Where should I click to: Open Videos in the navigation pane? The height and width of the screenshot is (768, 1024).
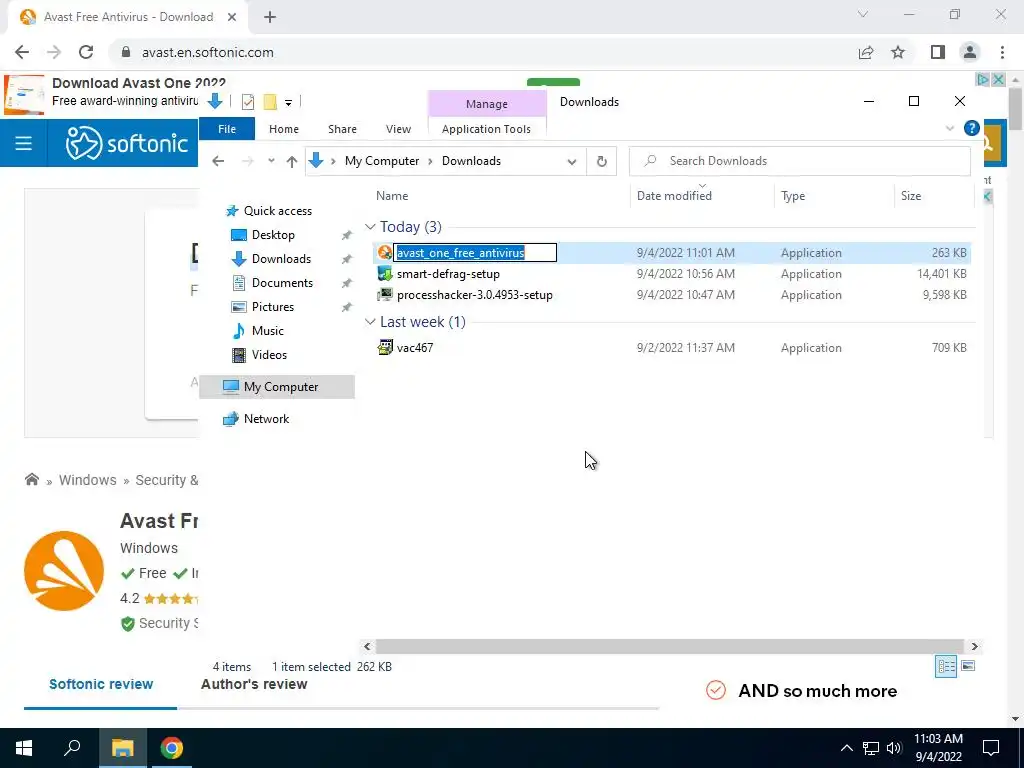click(269, 355)
